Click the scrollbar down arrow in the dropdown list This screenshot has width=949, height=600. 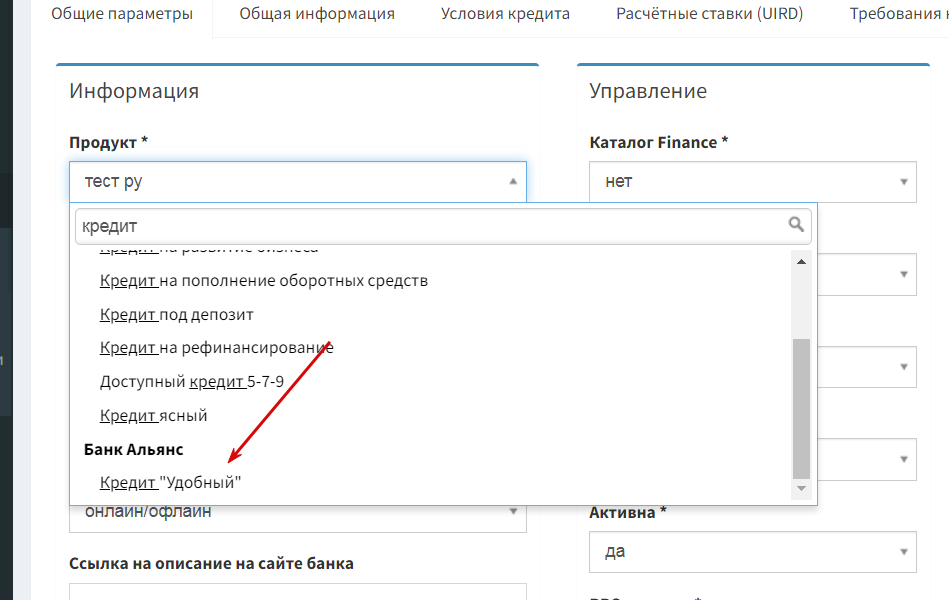[x=801, y=488]
